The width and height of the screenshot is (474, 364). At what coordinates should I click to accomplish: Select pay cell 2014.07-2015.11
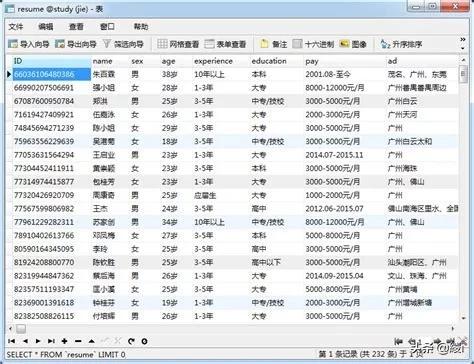coord(345,155)
